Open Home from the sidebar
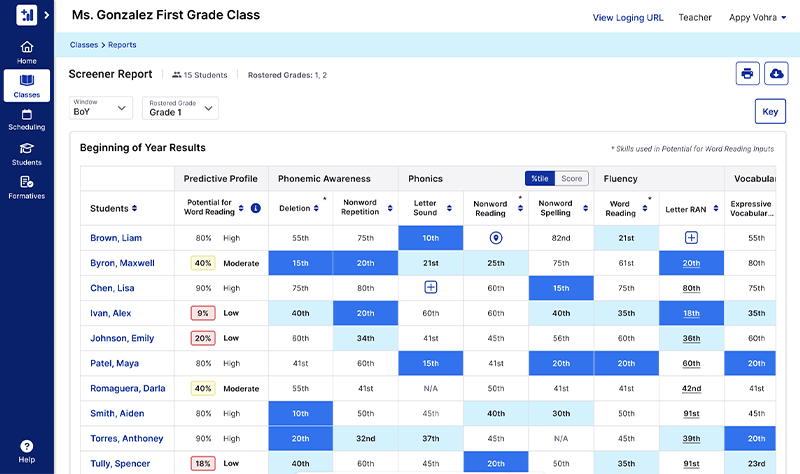Viewport: 800px width, 474px height. pos(27,52)
